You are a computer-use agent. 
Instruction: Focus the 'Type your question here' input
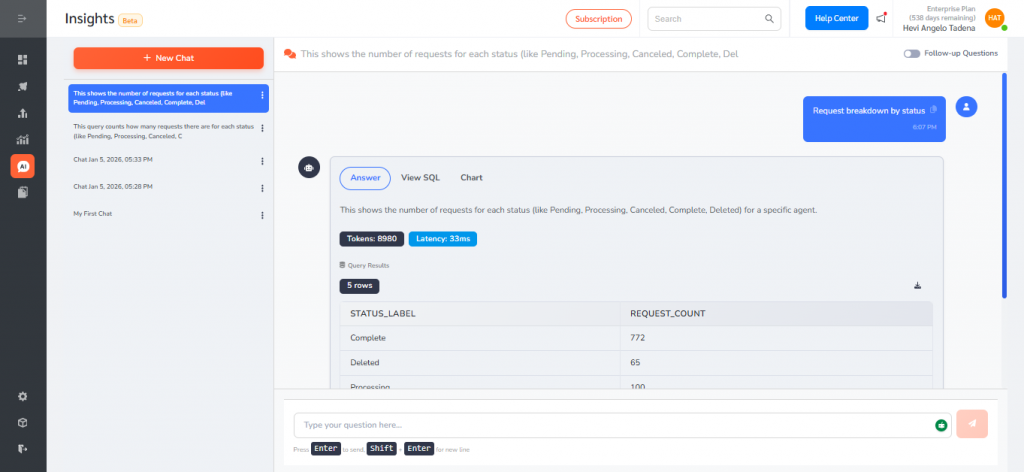click(x=610, y=425)
